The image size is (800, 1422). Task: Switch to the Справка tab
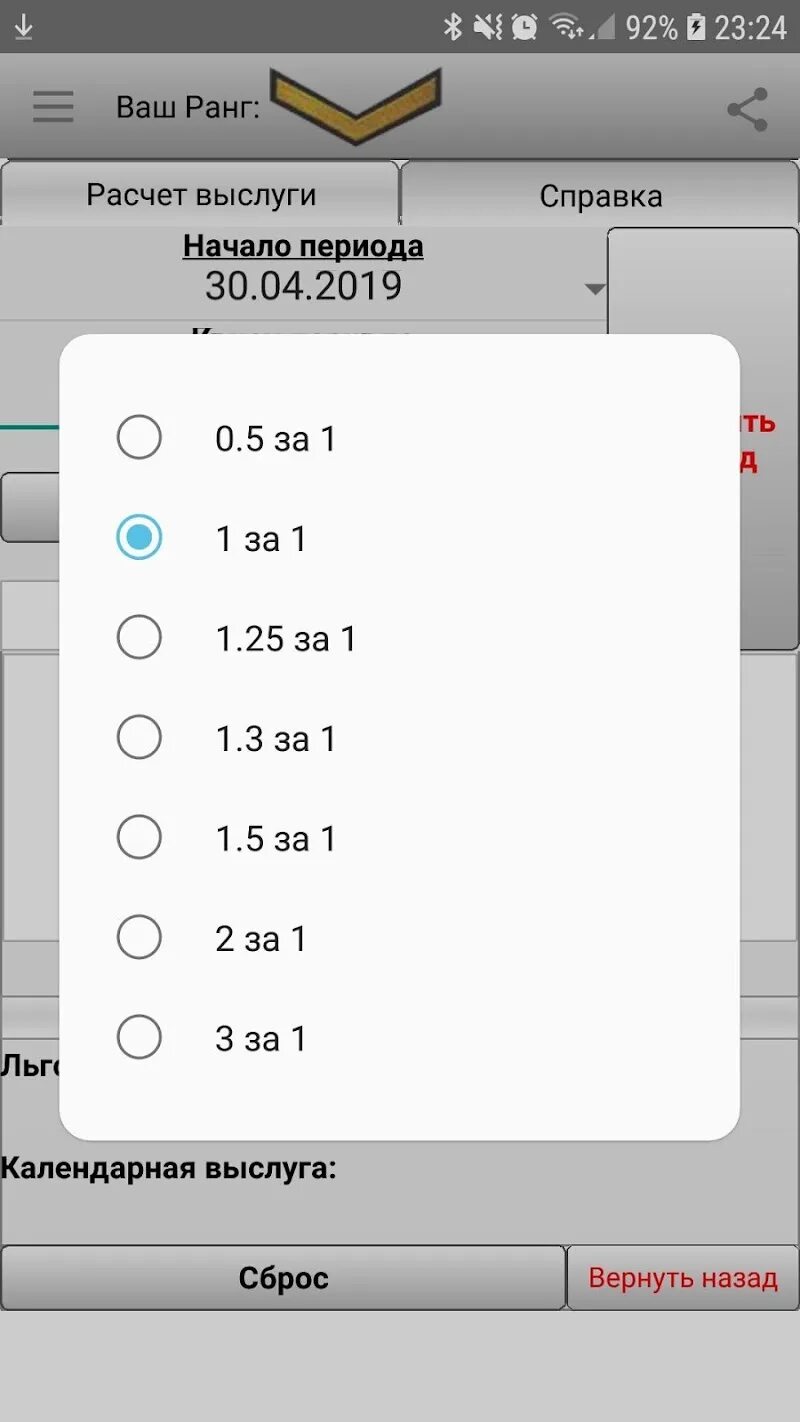601,195
